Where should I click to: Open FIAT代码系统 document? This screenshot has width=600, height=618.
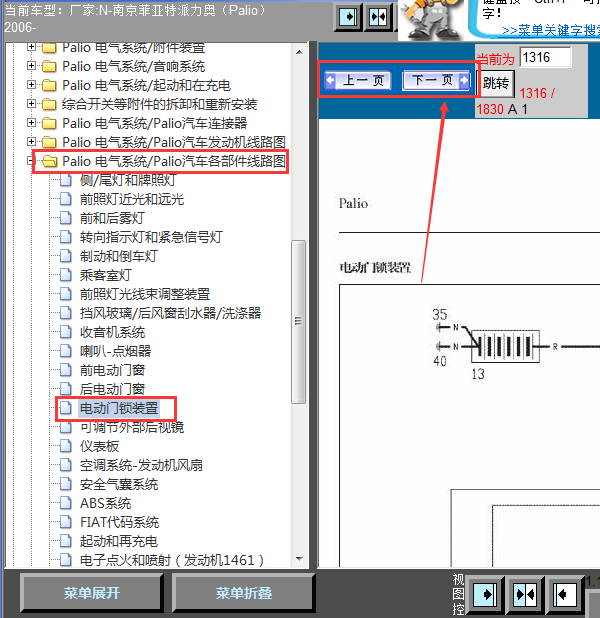(x=119, y=522)
